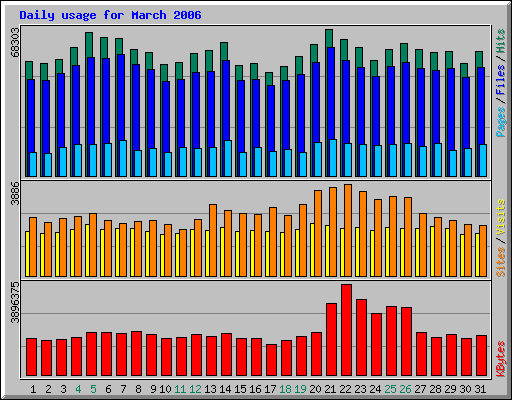This screenshot has height=400, width=512.
Task: Select the orange Visits bar for day 13
Action: (213, 240)
